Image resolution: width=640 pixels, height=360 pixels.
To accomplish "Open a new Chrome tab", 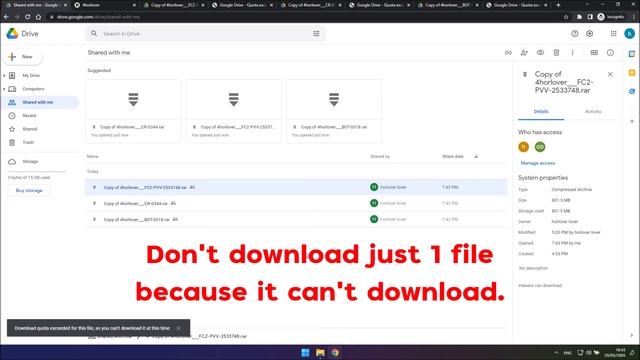I will coord(558,5).
